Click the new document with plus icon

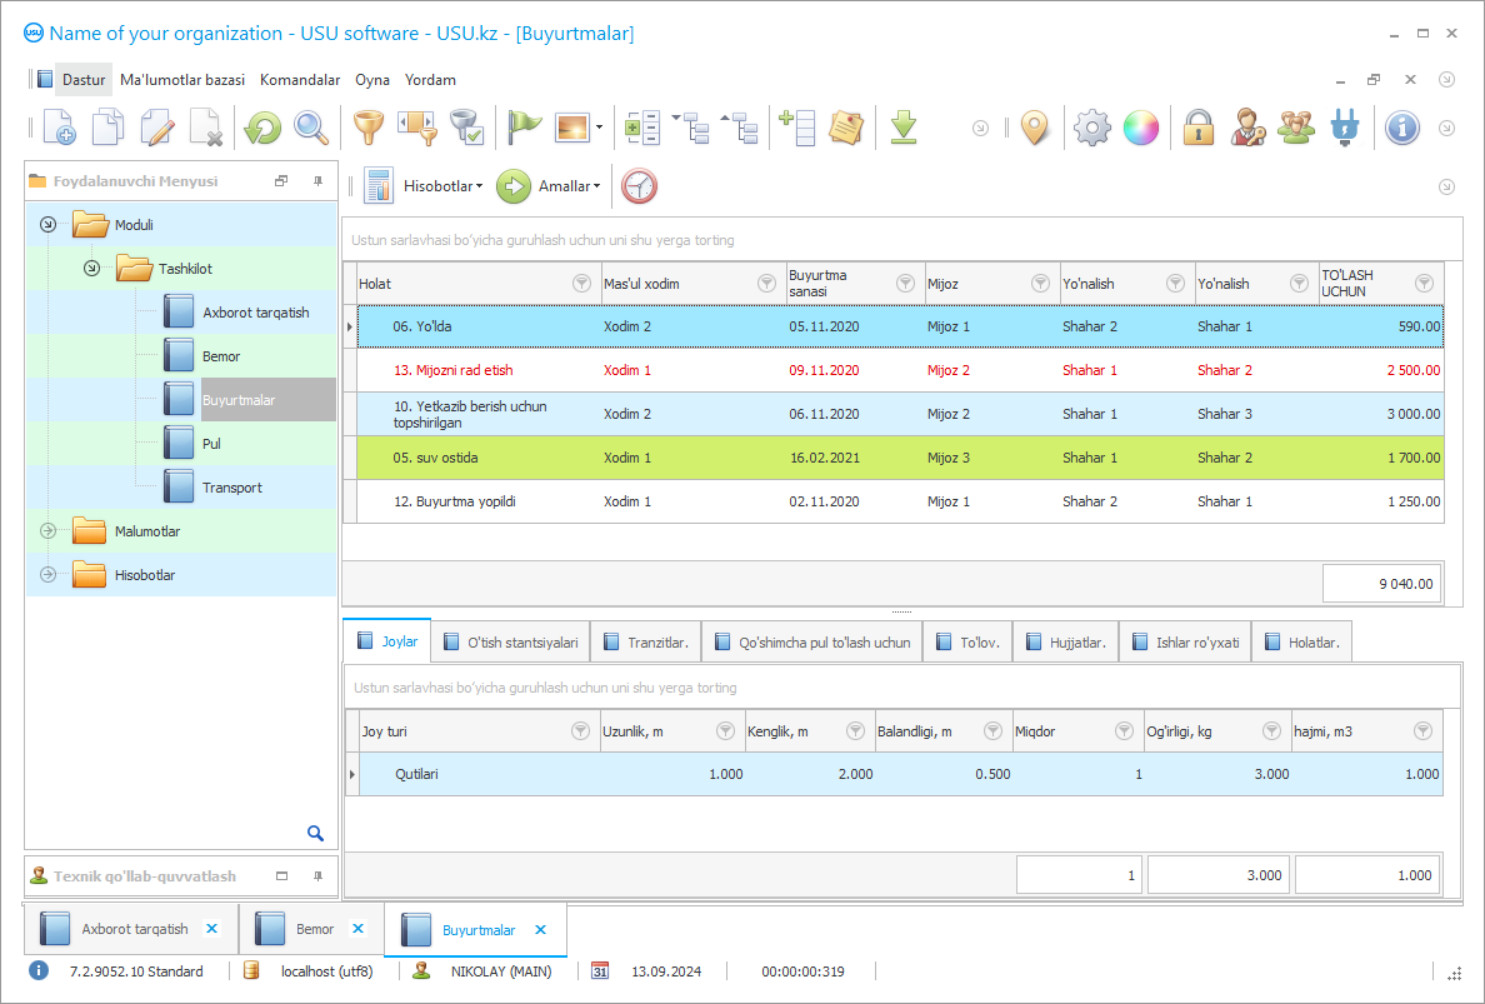[x=59, y=128]
